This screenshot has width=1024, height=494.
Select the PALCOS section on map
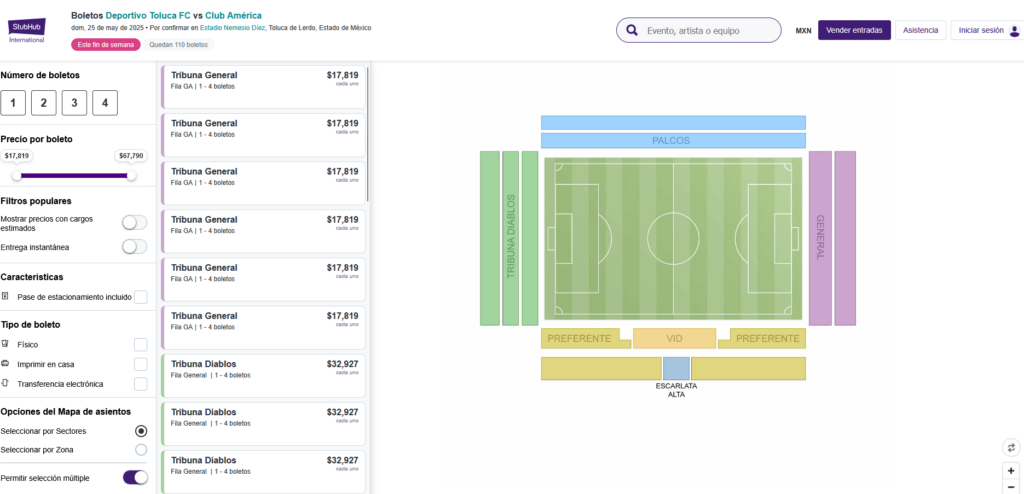point(673,140)
